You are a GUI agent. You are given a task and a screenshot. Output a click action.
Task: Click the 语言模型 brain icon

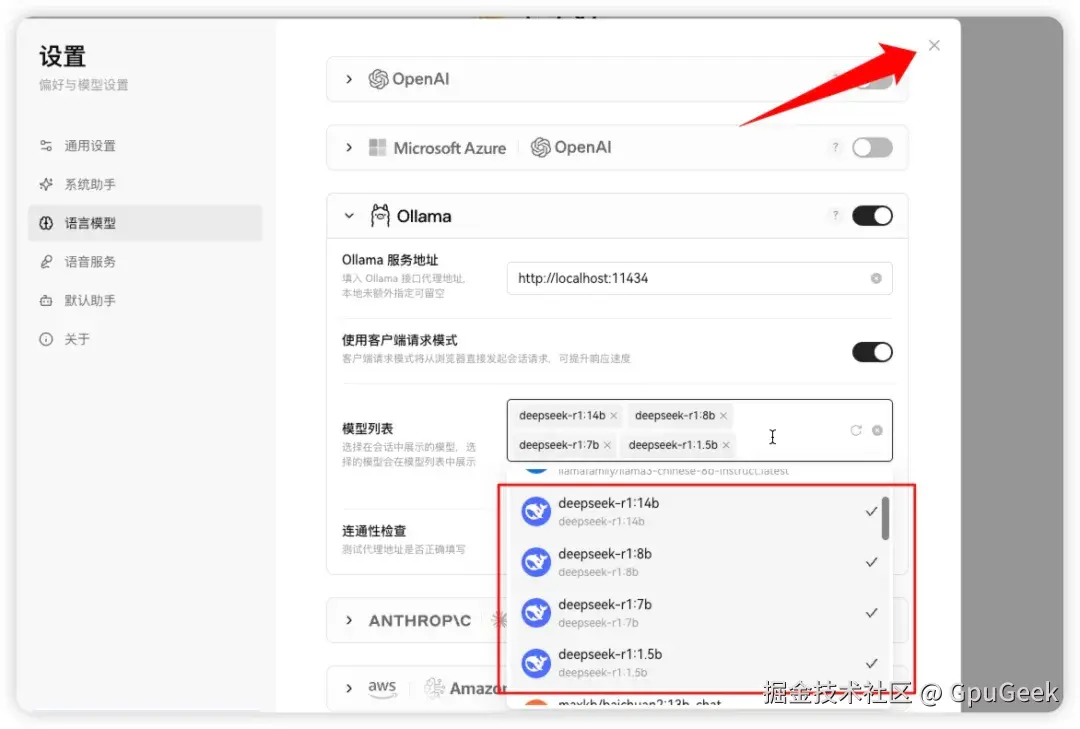point(46,223)
